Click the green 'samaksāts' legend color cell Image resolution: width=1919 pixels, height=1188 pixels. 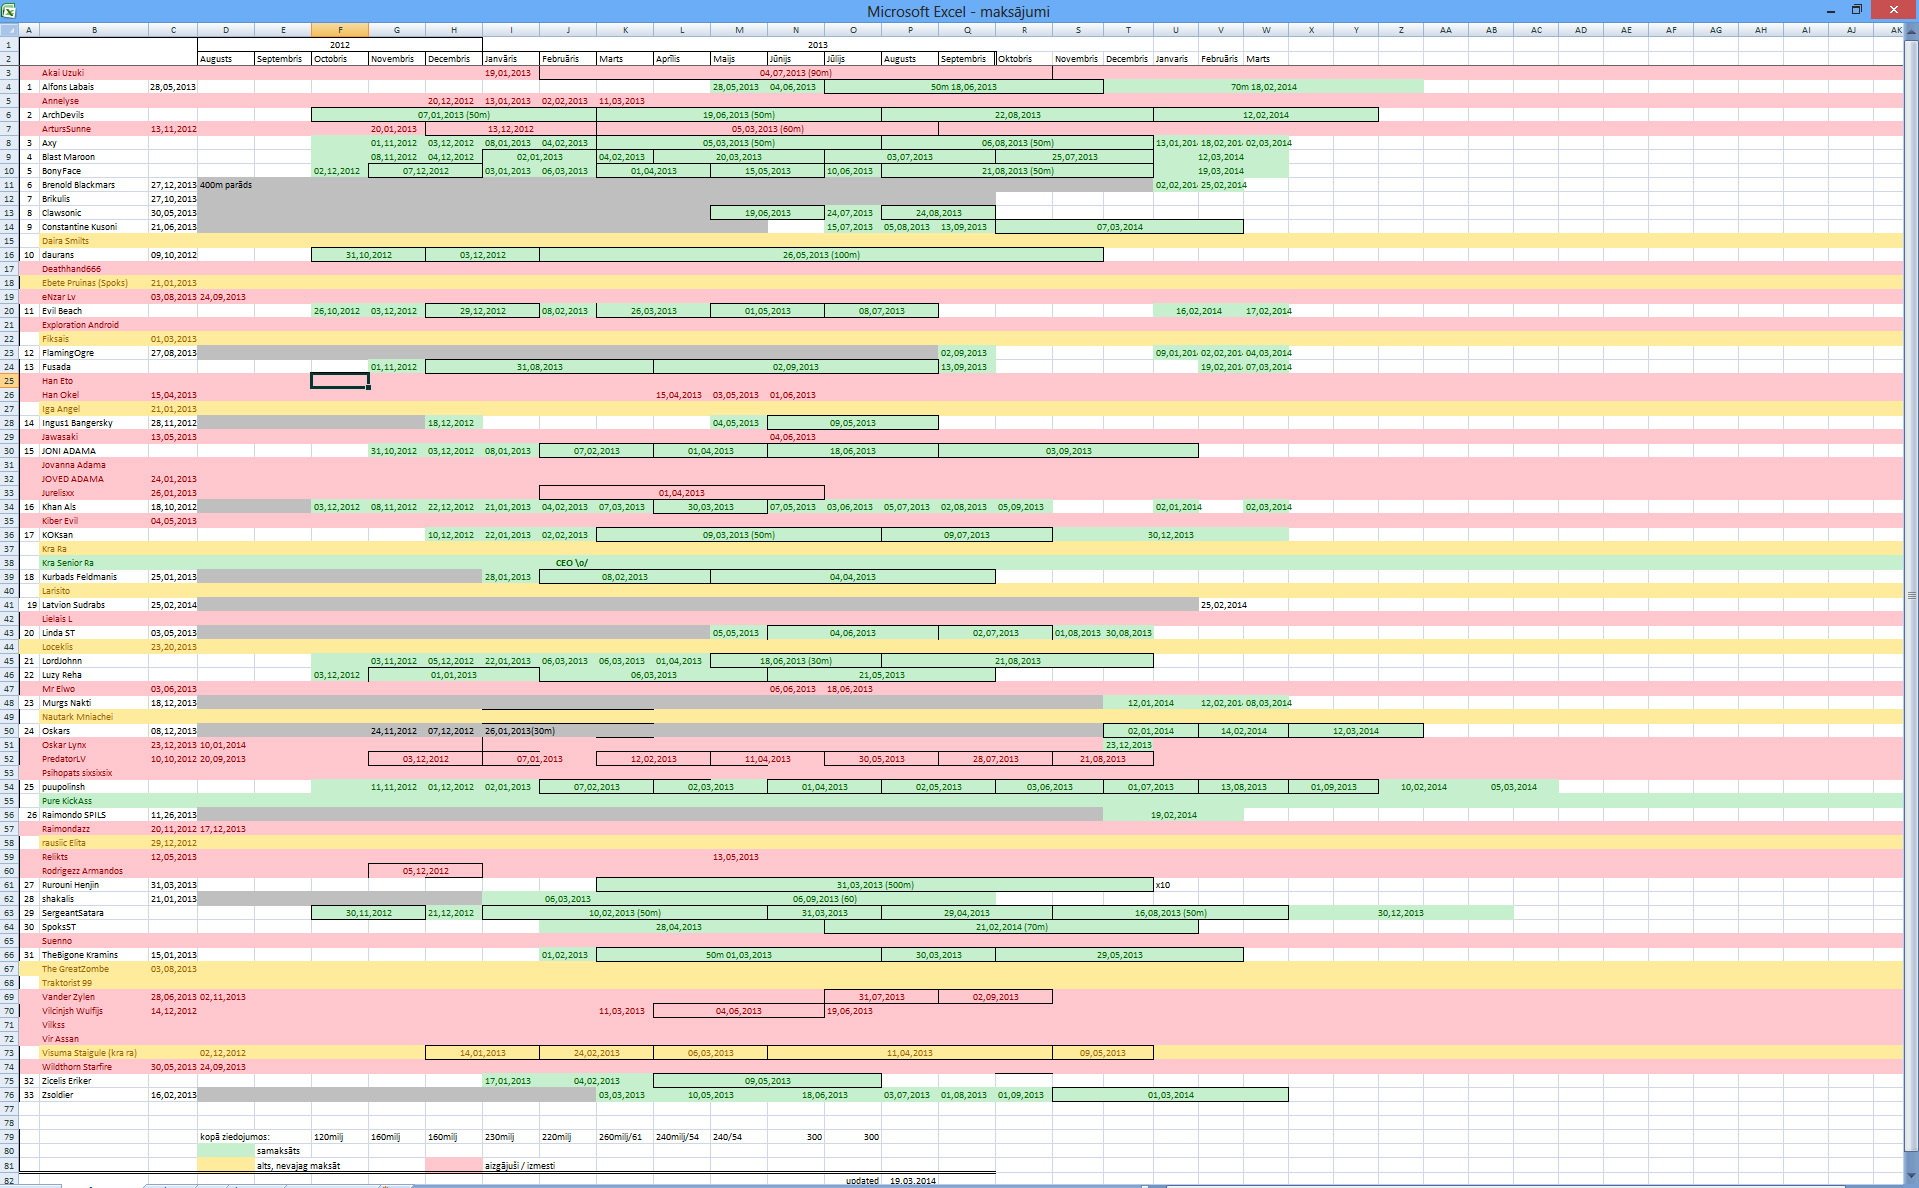pyautogui.click(x=226, y=1151)
